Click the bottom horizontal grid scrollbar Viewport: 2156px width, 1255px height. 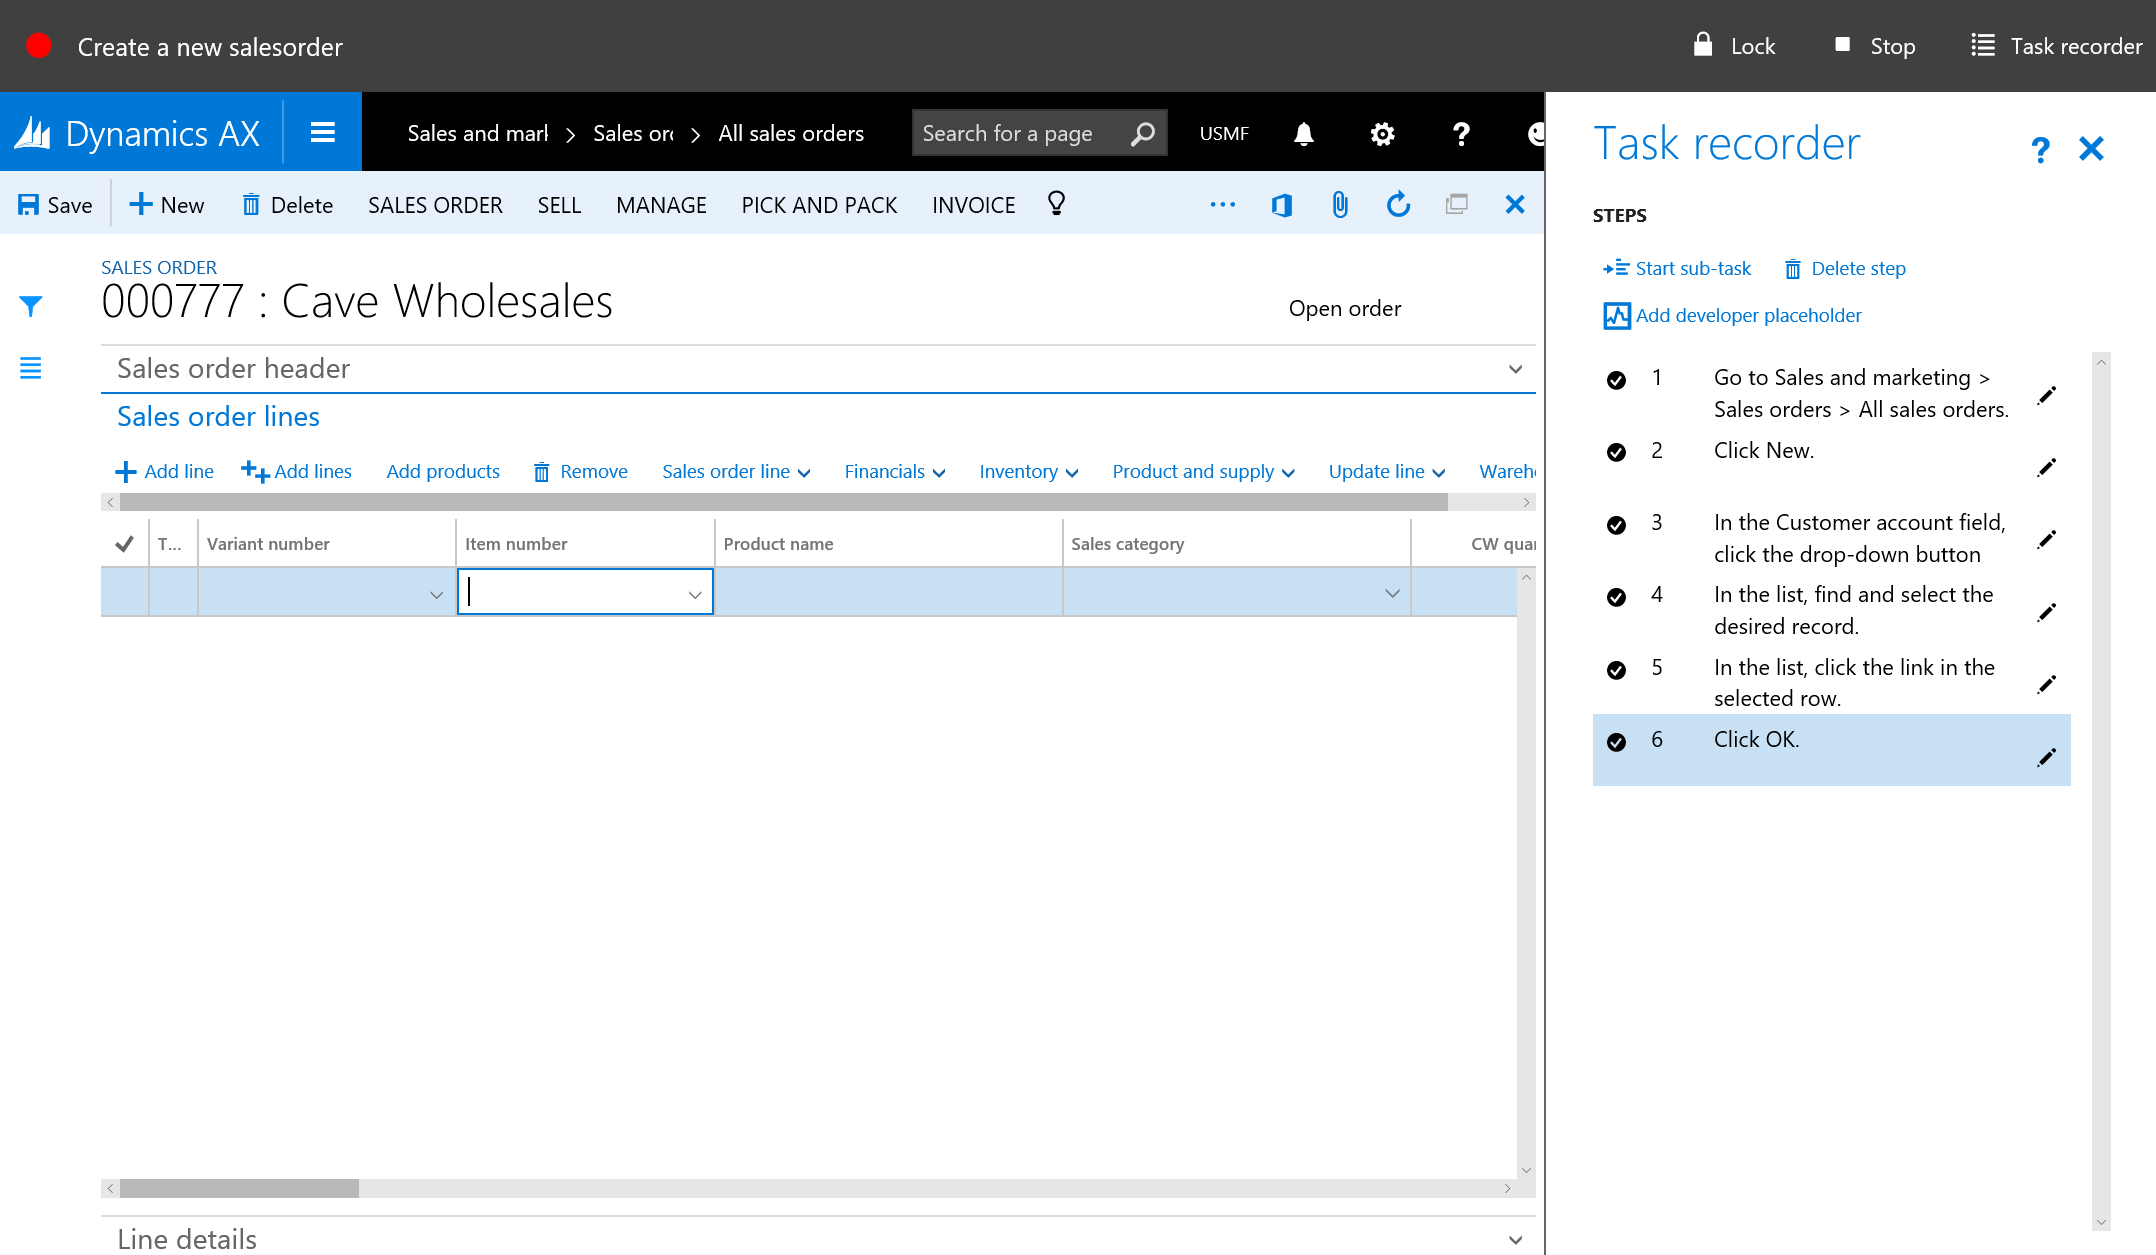coord(238,1189)
